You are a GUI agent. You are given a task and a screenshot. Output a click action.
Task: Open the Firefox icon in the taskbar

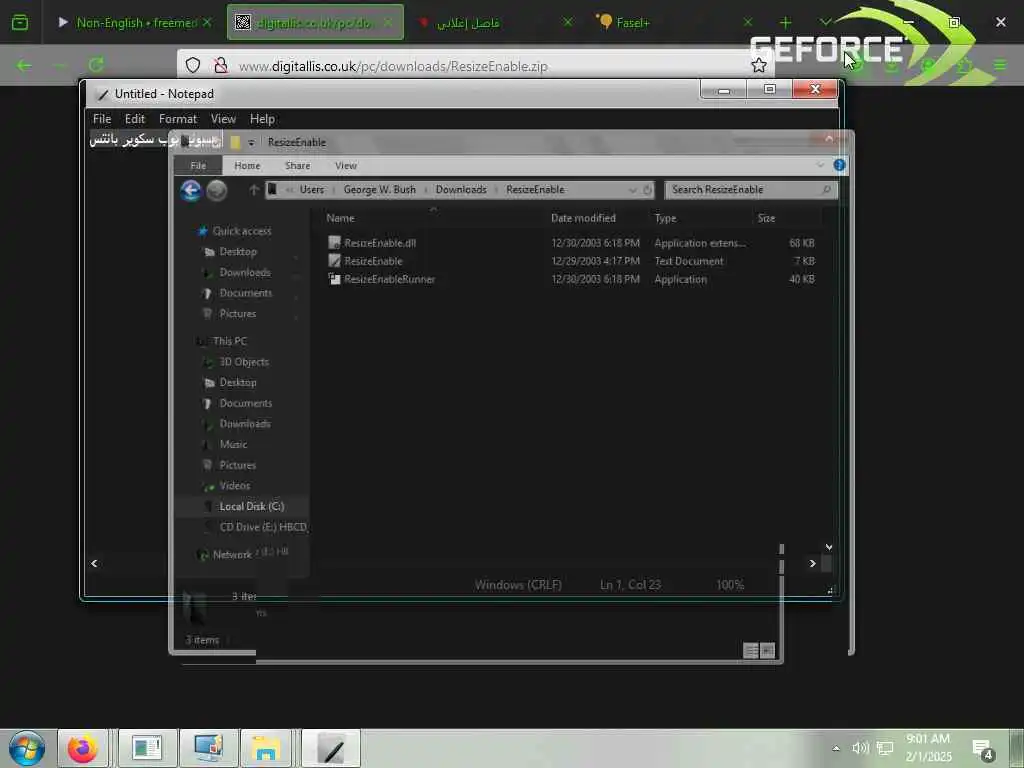coord(83,748)
